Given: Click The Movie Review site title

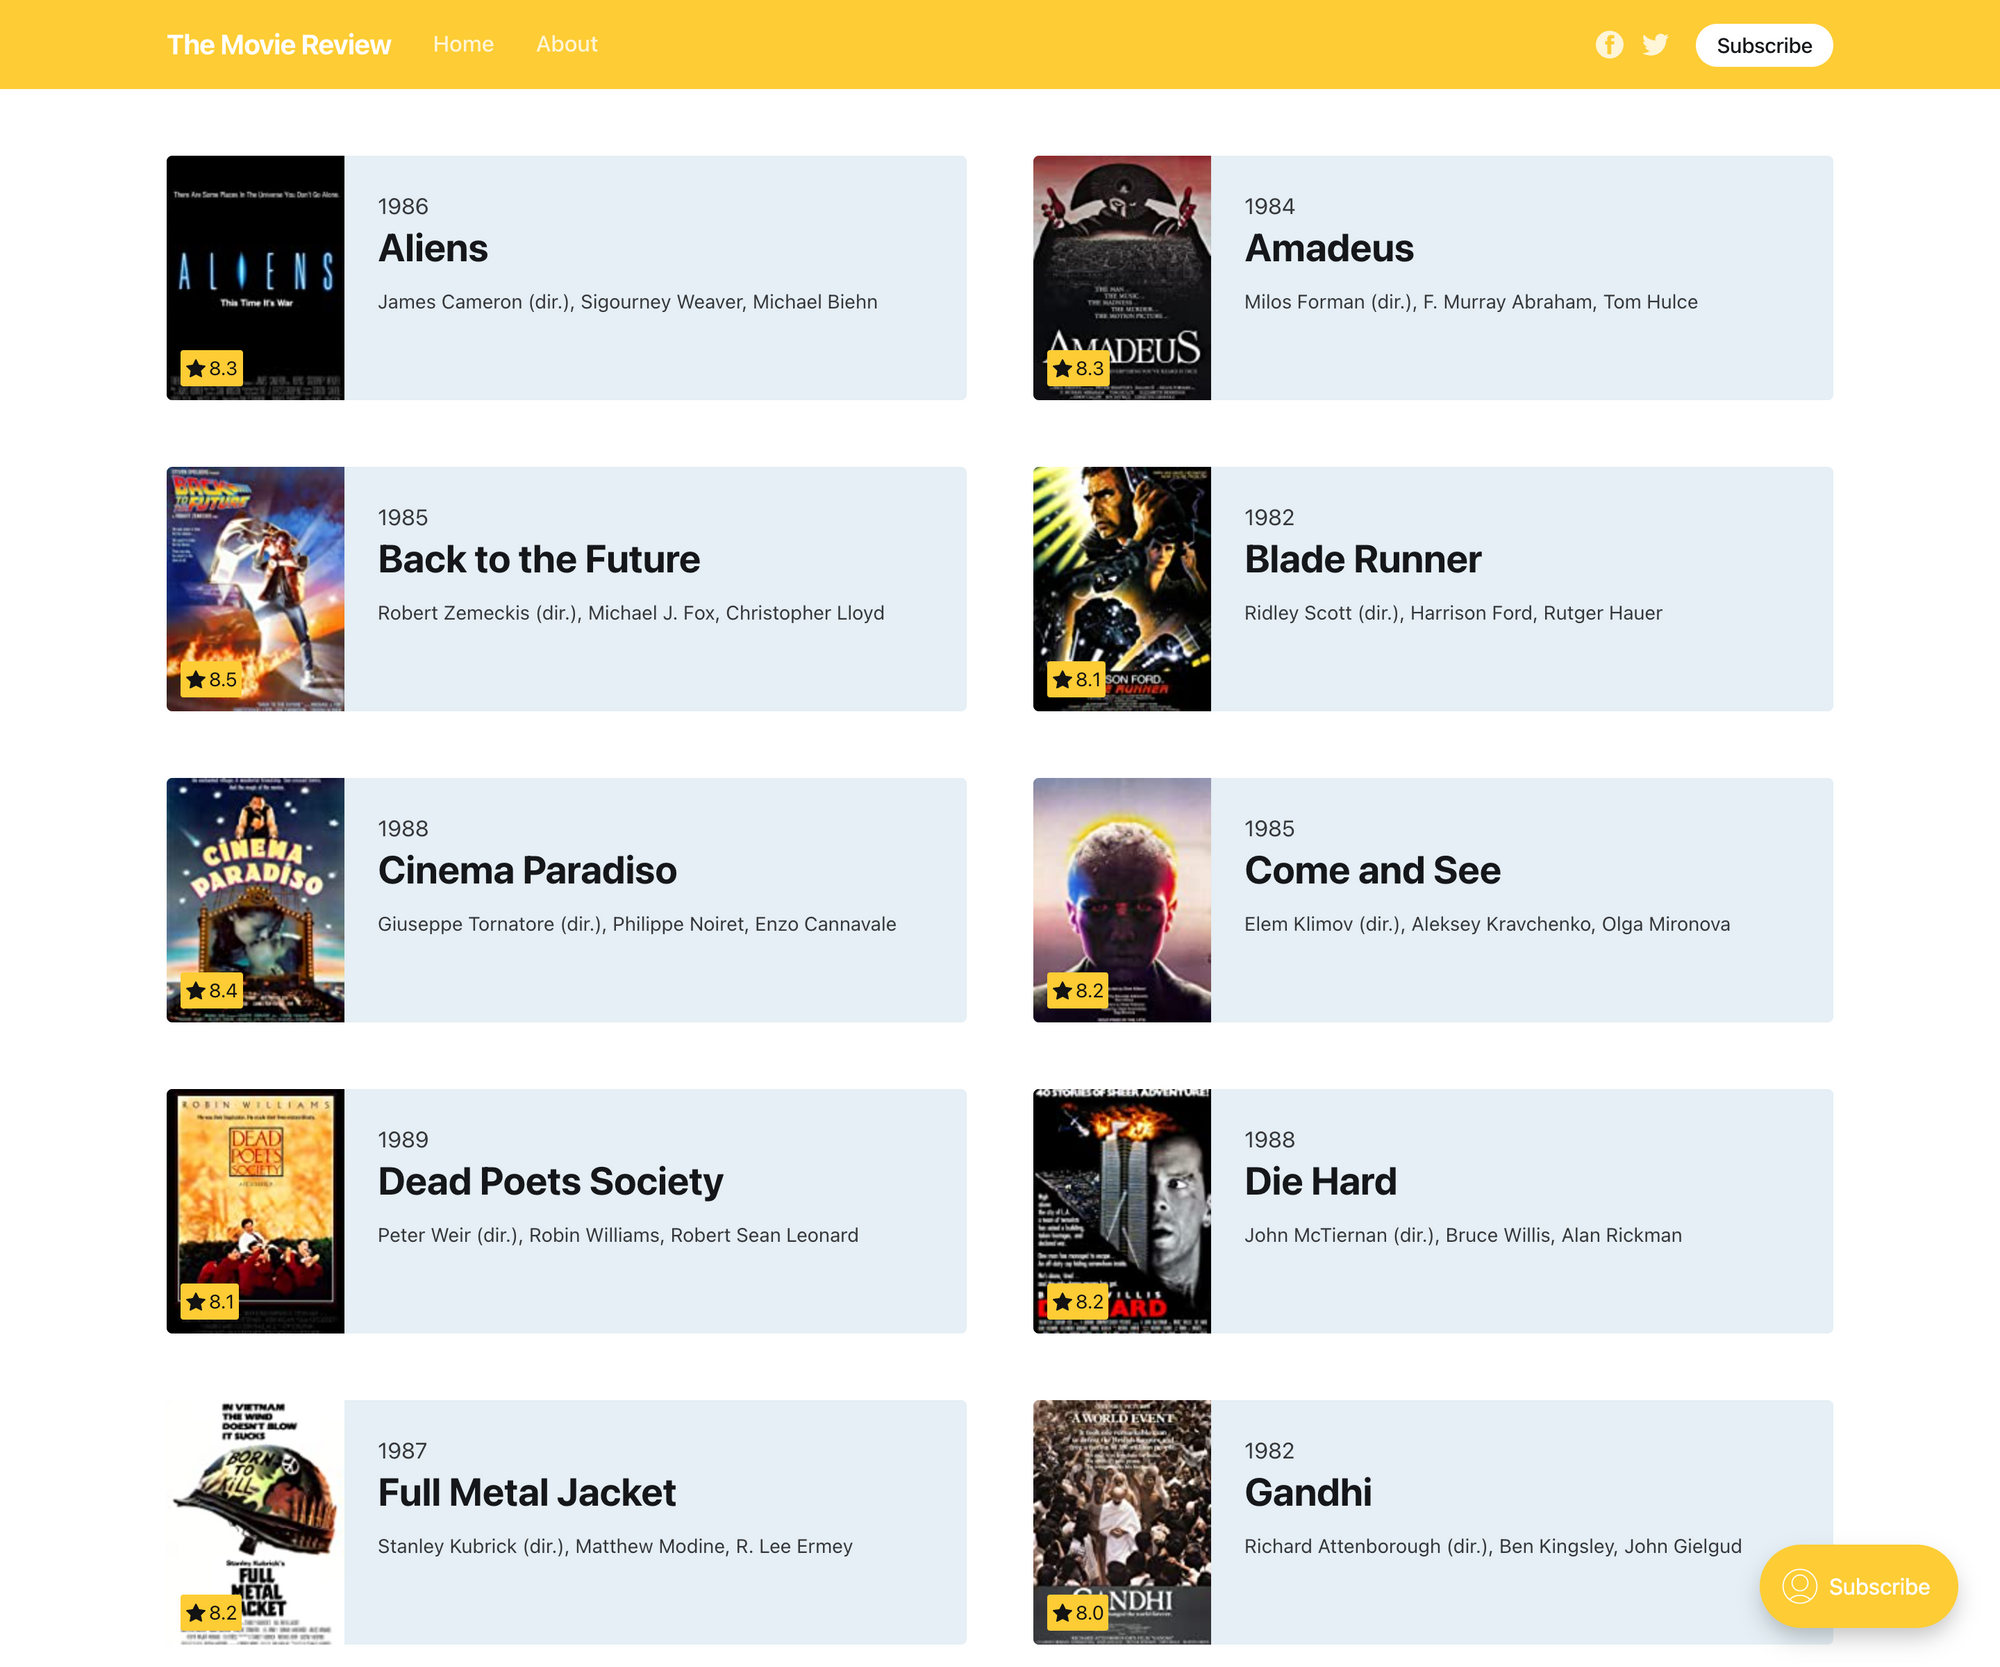Looking at the screenshot, I should click(x=278, y=45).
